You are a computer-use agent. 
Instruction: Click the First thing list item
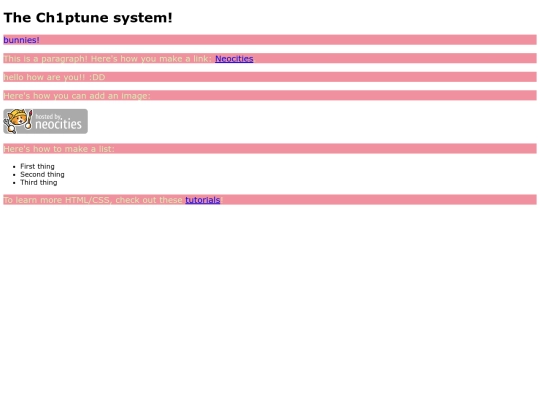click(37, 166)
